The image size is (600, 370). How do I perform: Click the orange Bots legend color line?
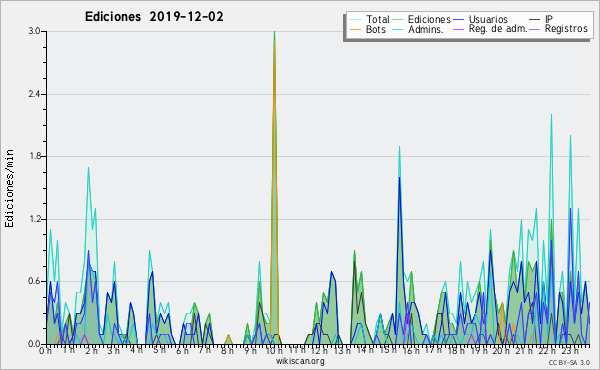(355, 29)
